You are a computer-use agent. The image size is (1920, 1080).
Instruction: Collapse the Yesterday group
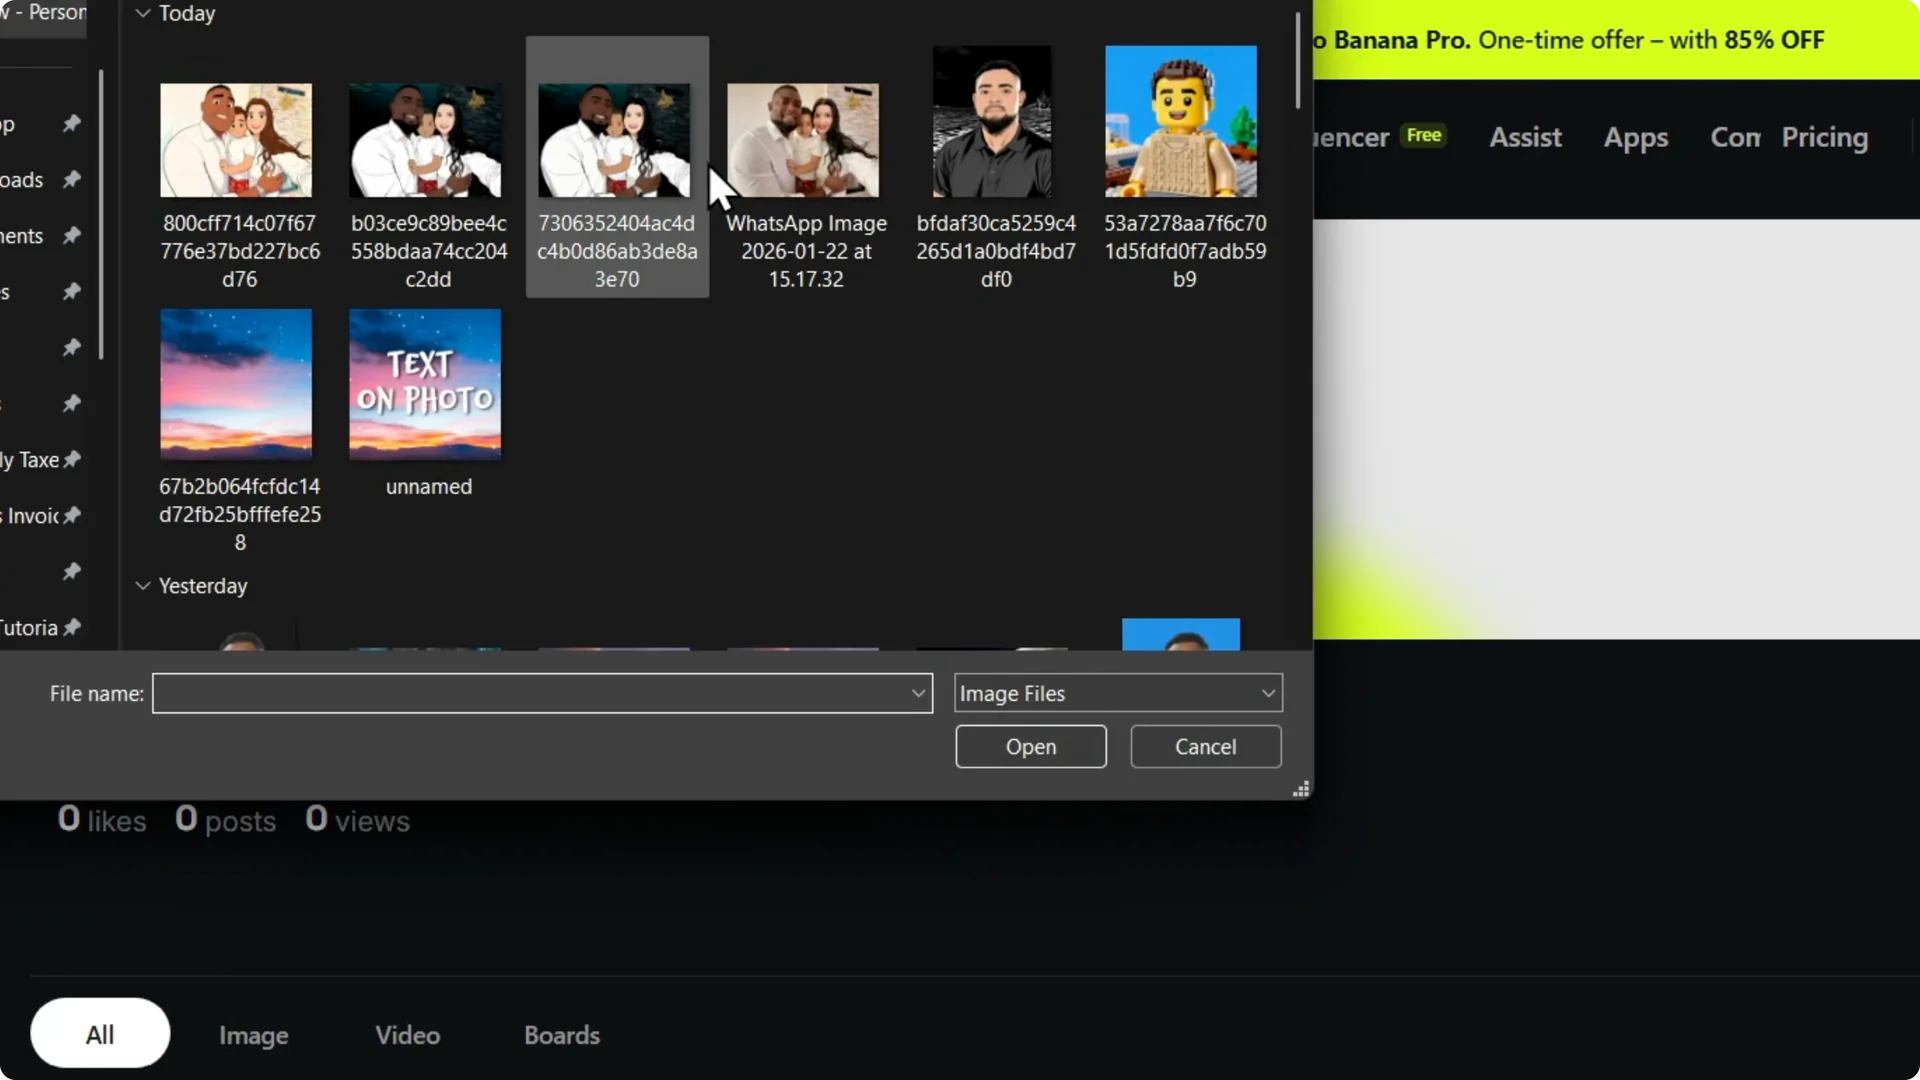[x=142, y=585]
